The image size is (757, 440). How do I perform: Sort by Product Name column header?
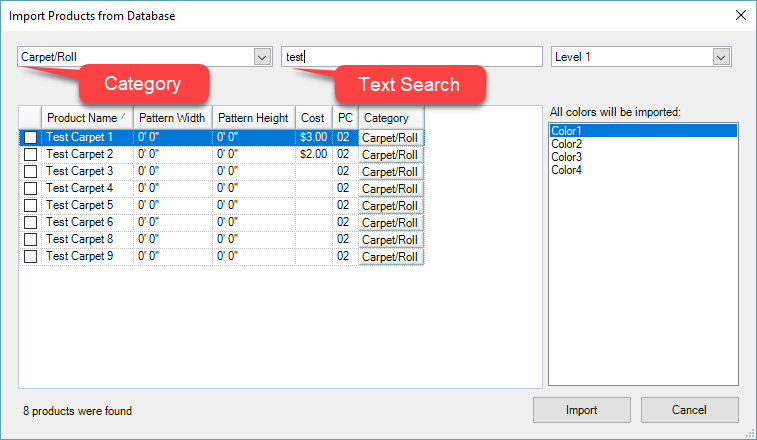coord(87,118)
